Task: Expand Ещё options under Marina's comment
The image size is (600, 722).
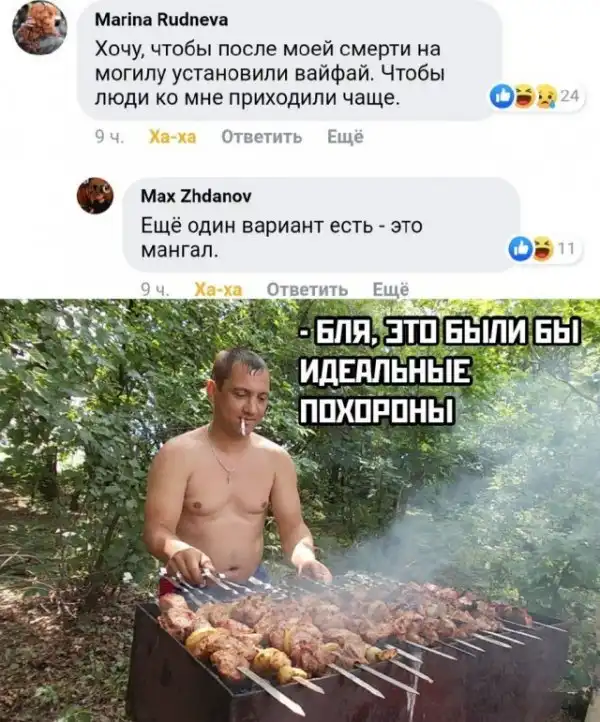Action: [345, 137]
